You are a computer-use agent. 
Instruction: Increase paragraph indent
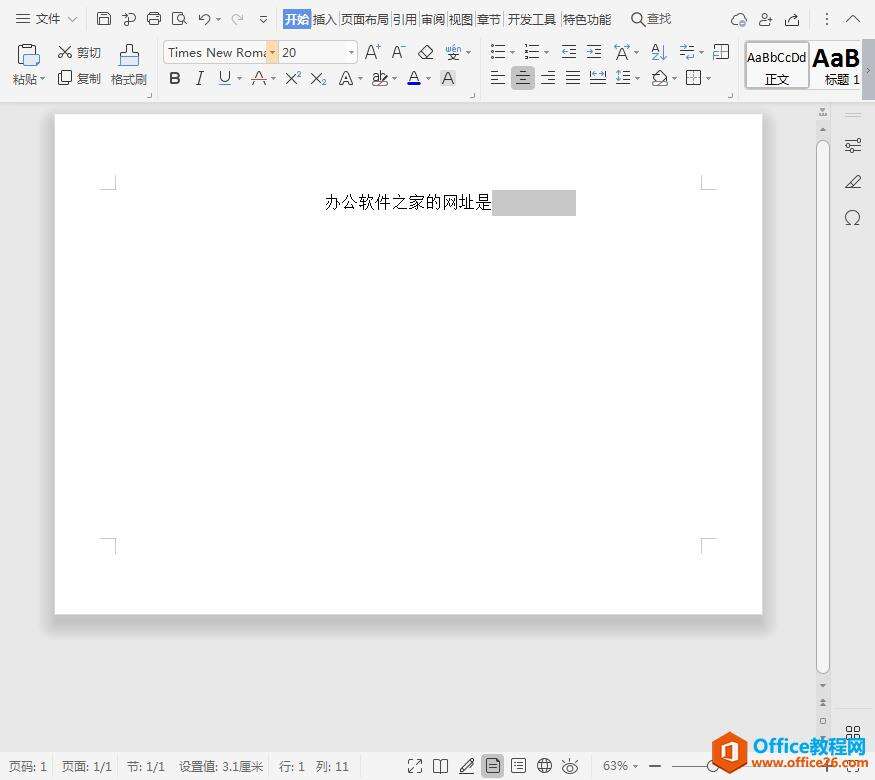click(594, 52)
